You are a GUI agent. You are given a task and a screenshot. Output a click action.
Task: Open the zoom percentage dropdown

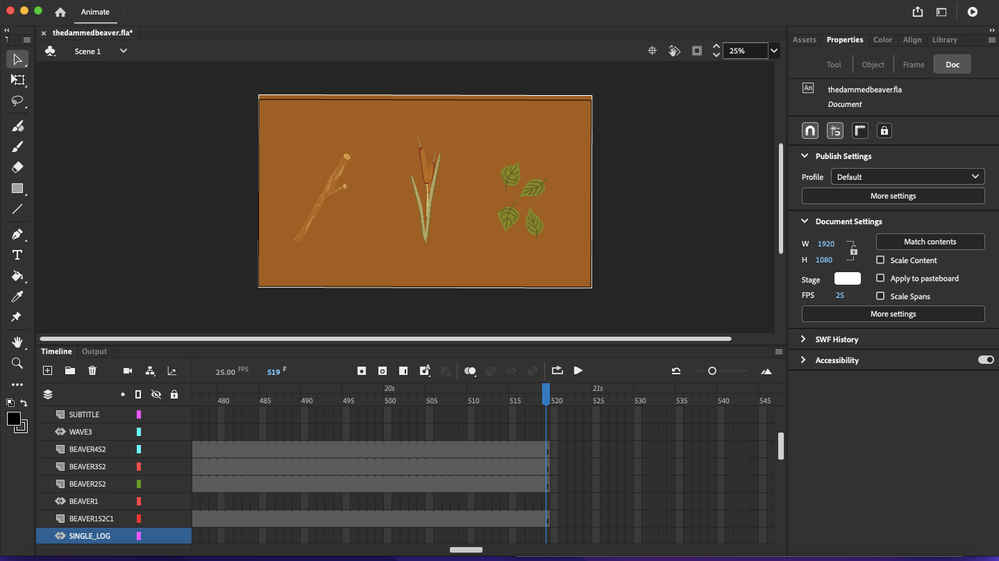(x=773, y=51)
